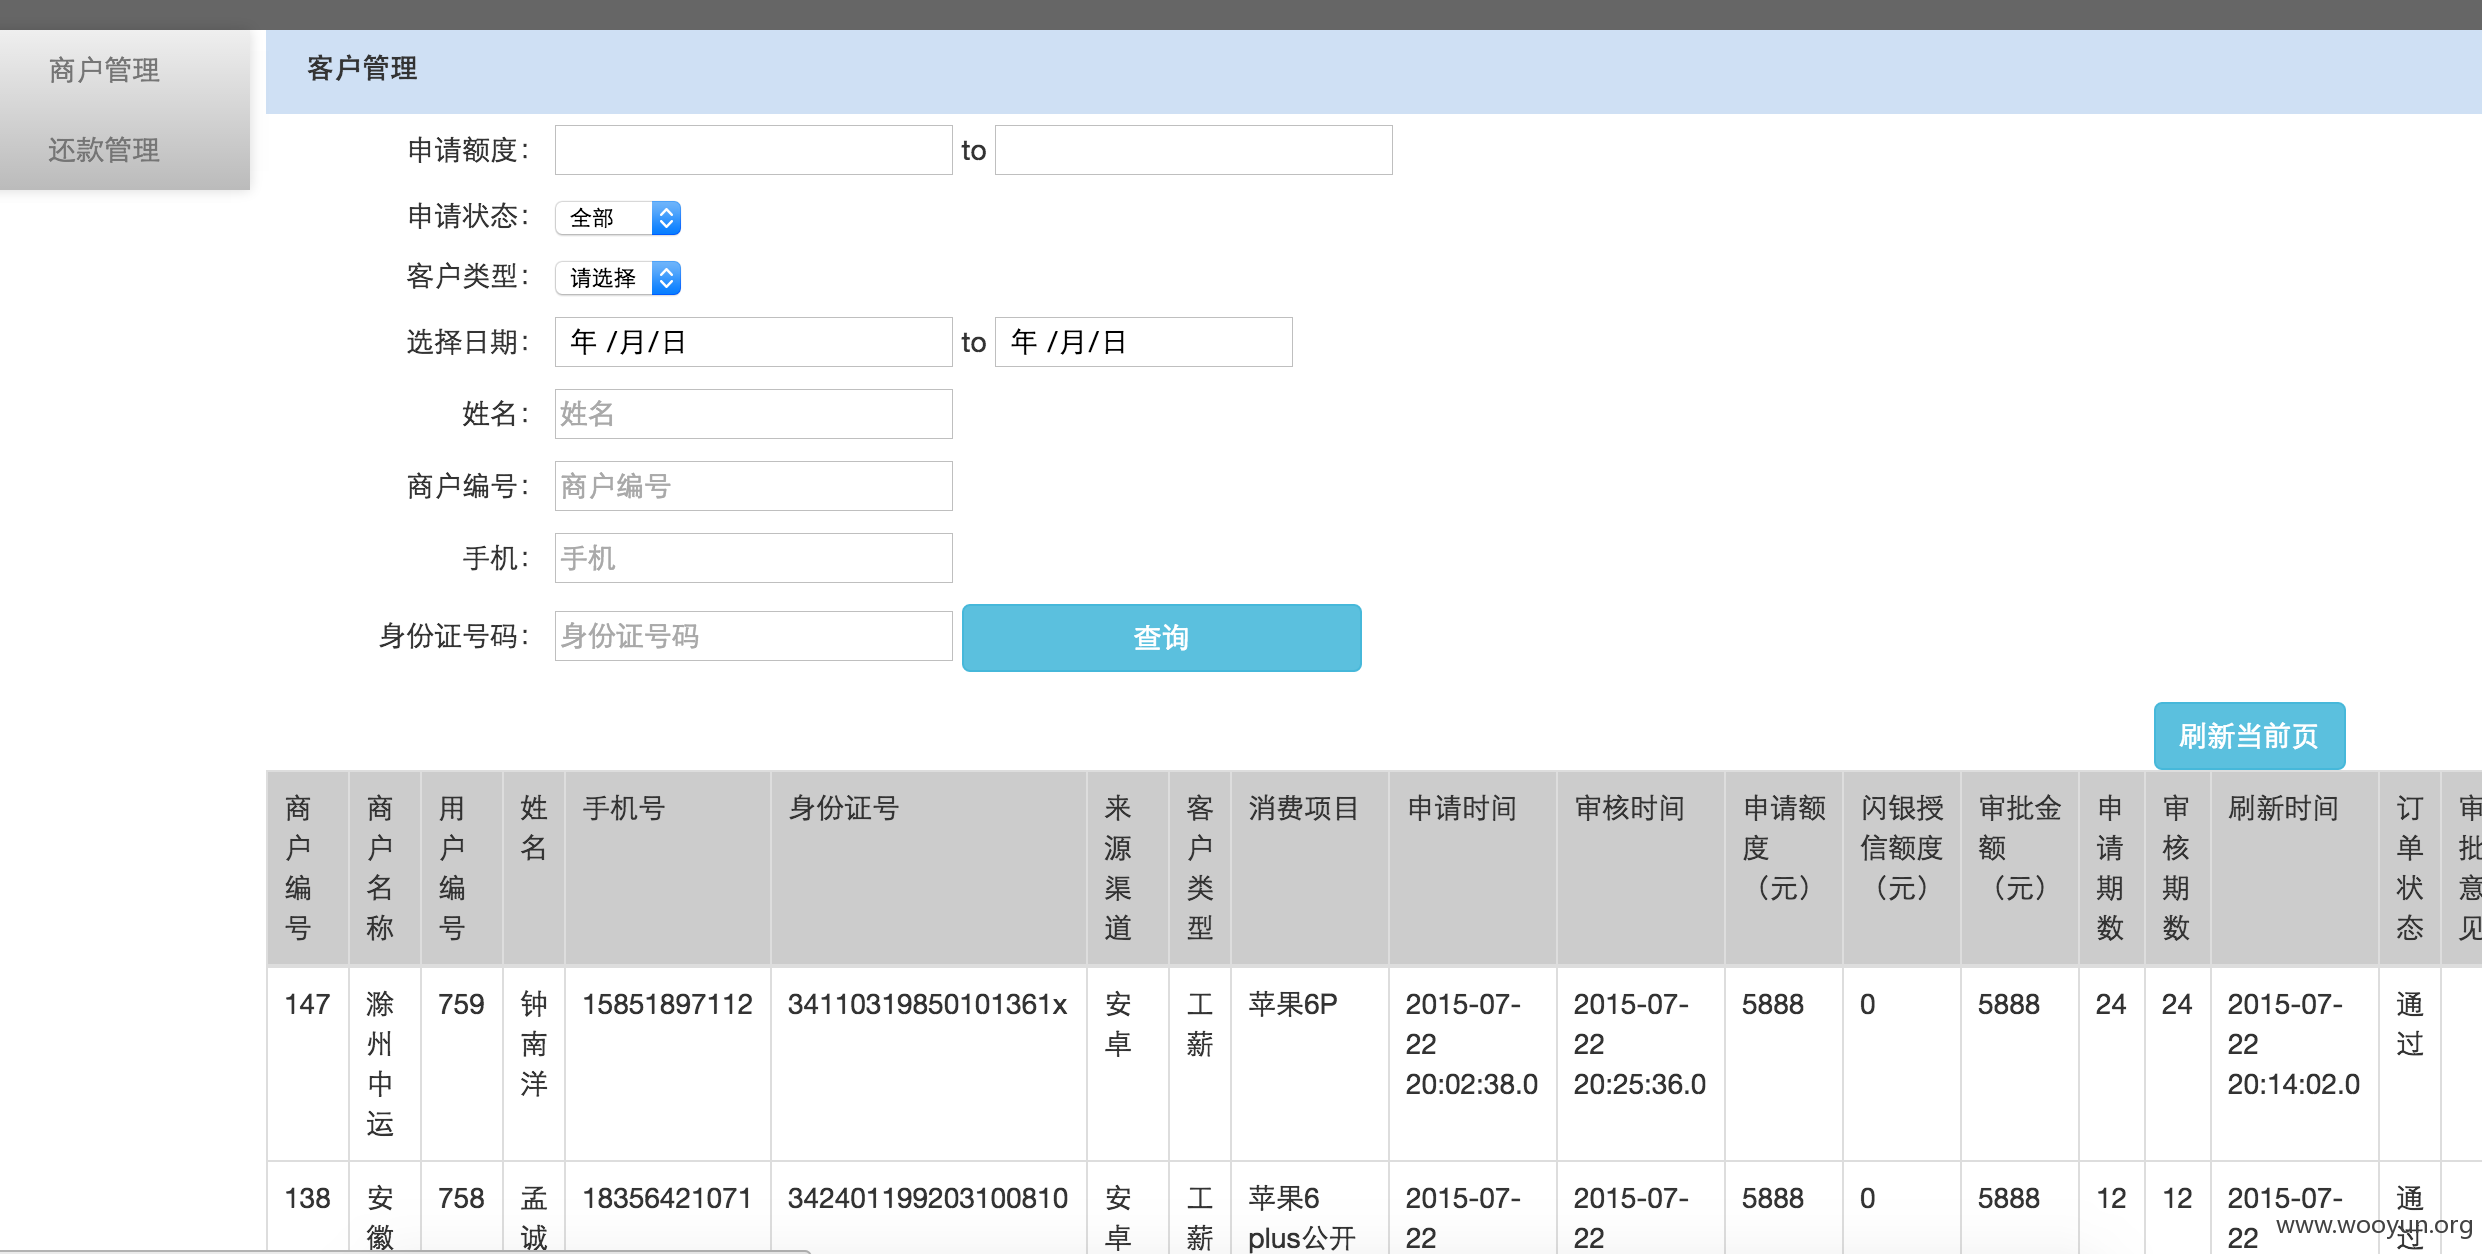Select phone number 18356421071 cell

click(668, 1207)
